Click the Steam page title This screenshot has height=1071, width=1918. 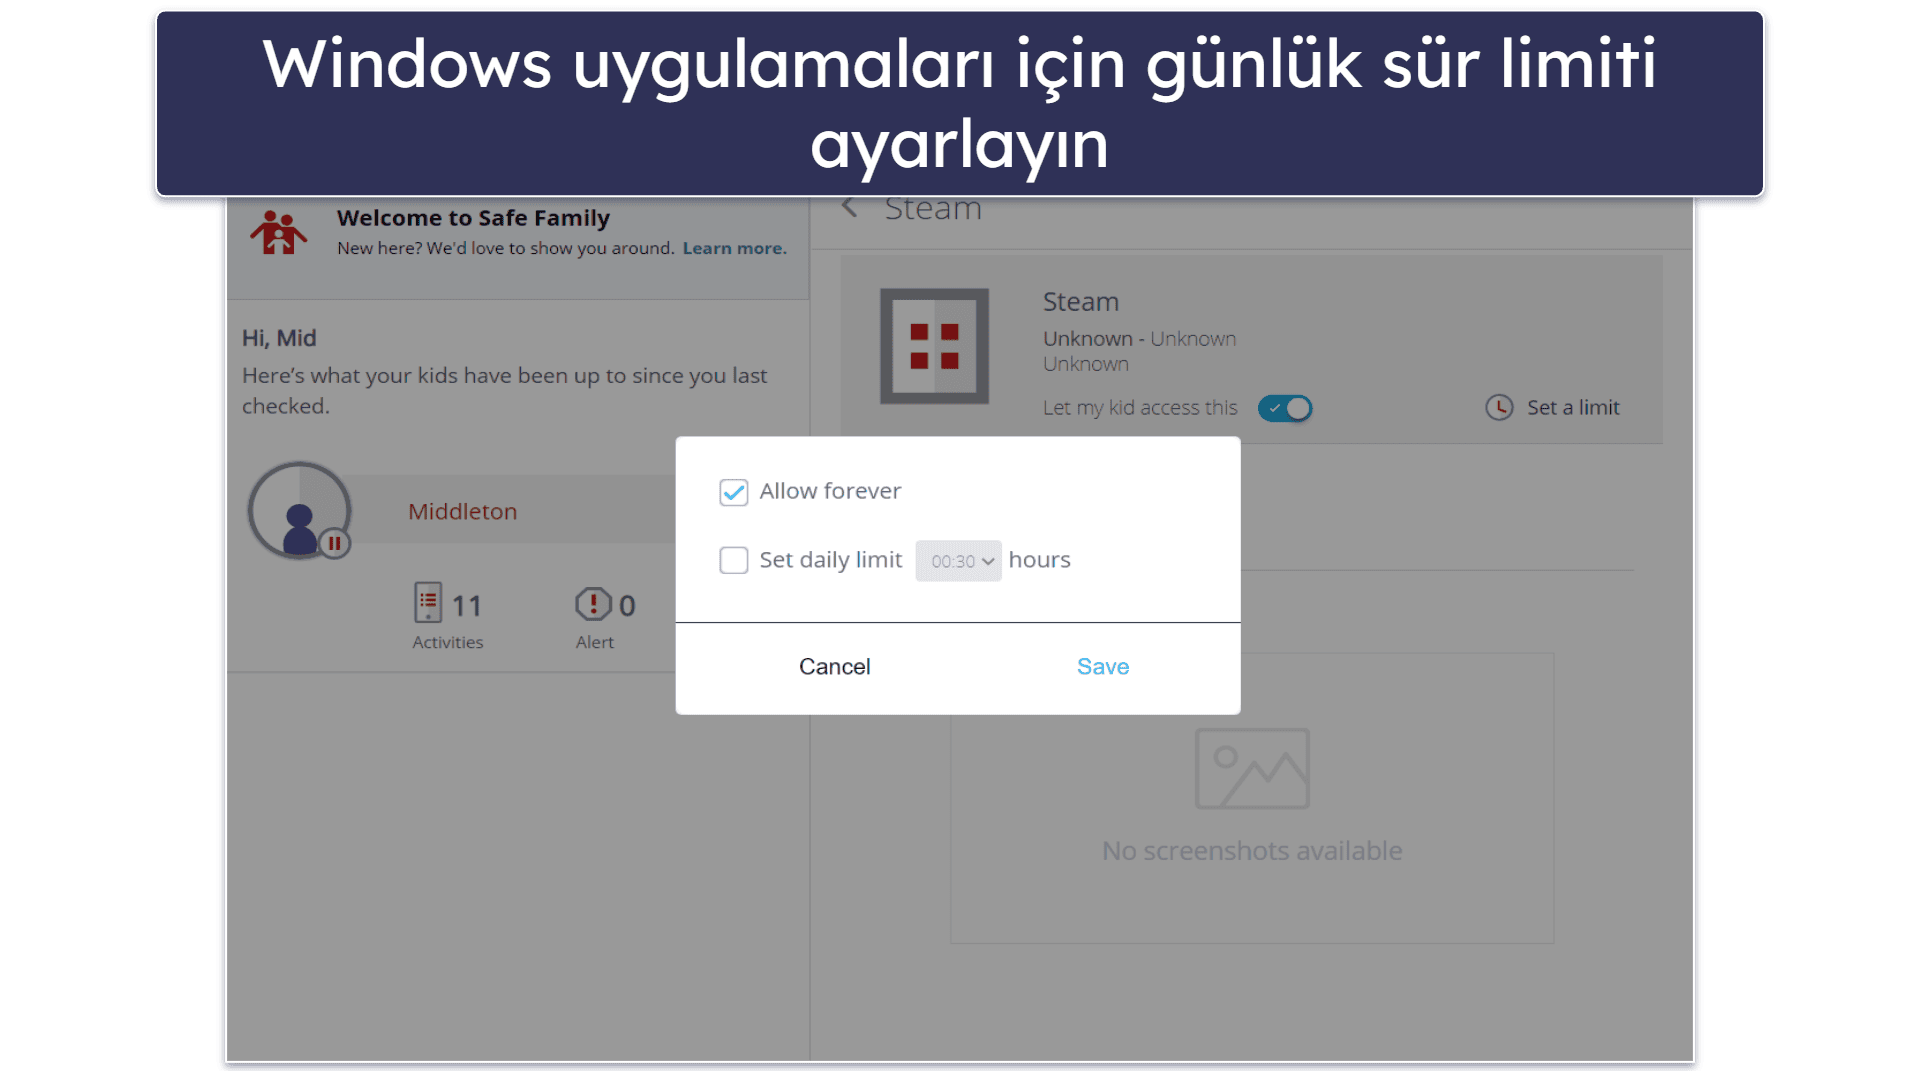click(x=933, y=209)
